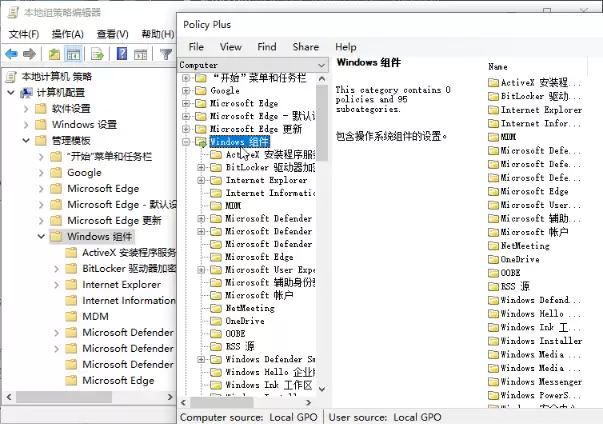This screenshot has width=603, height=424.
Task: Click the blue back arrow toolbar icon
Action: pyautogui.click(x=12, y=54)
